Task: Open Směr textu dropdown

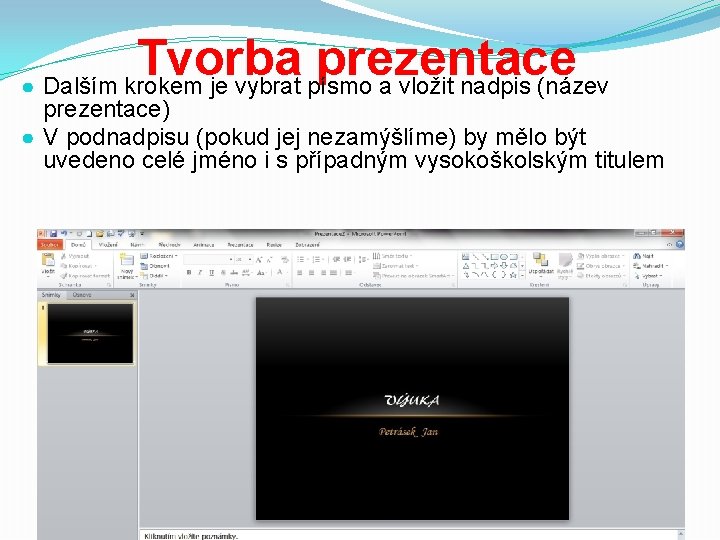Action: click(392, 256)
